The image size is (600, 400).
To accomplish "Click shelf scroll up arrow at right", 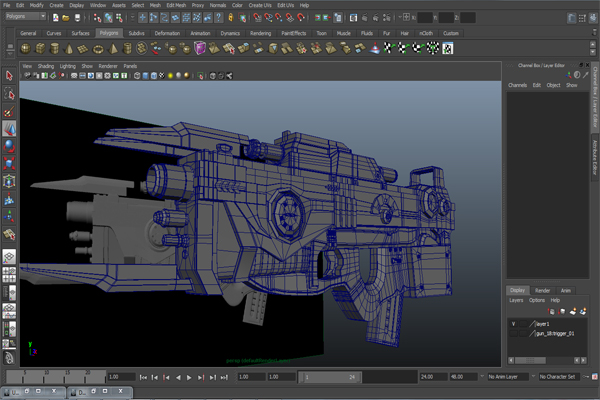I will tap(593, 44).
